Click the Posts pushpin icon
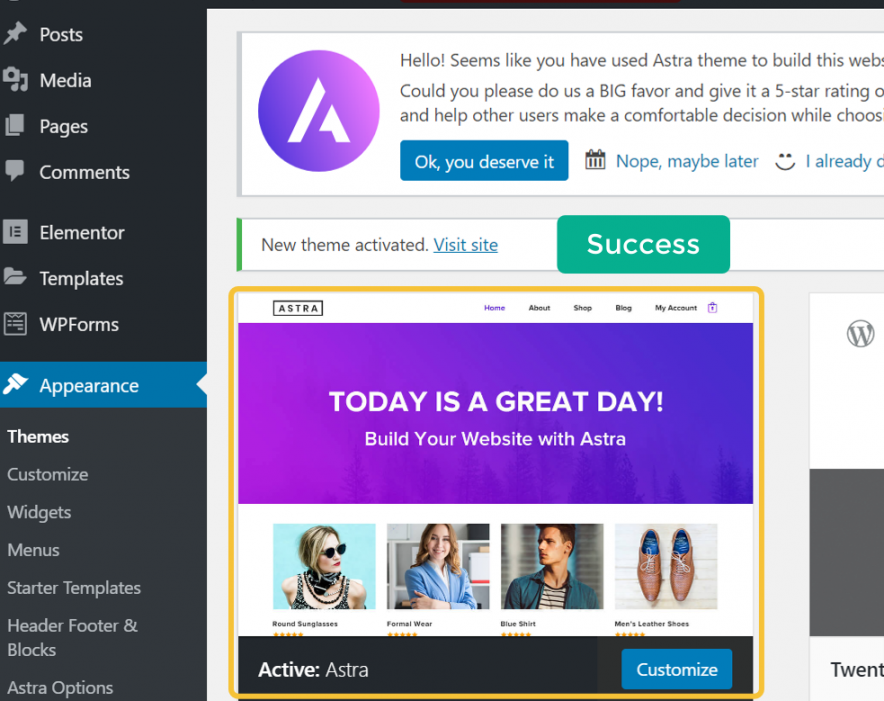 15,34
